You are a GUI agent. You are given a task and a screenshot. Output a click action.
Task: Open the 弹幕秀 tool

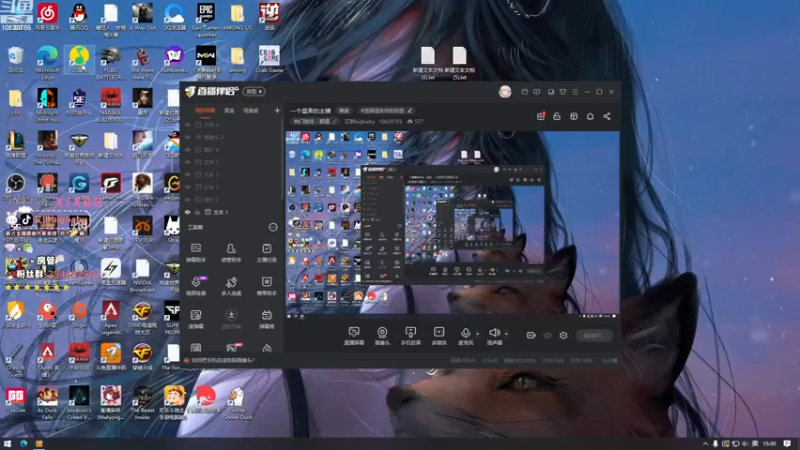(x=266, y=319)
